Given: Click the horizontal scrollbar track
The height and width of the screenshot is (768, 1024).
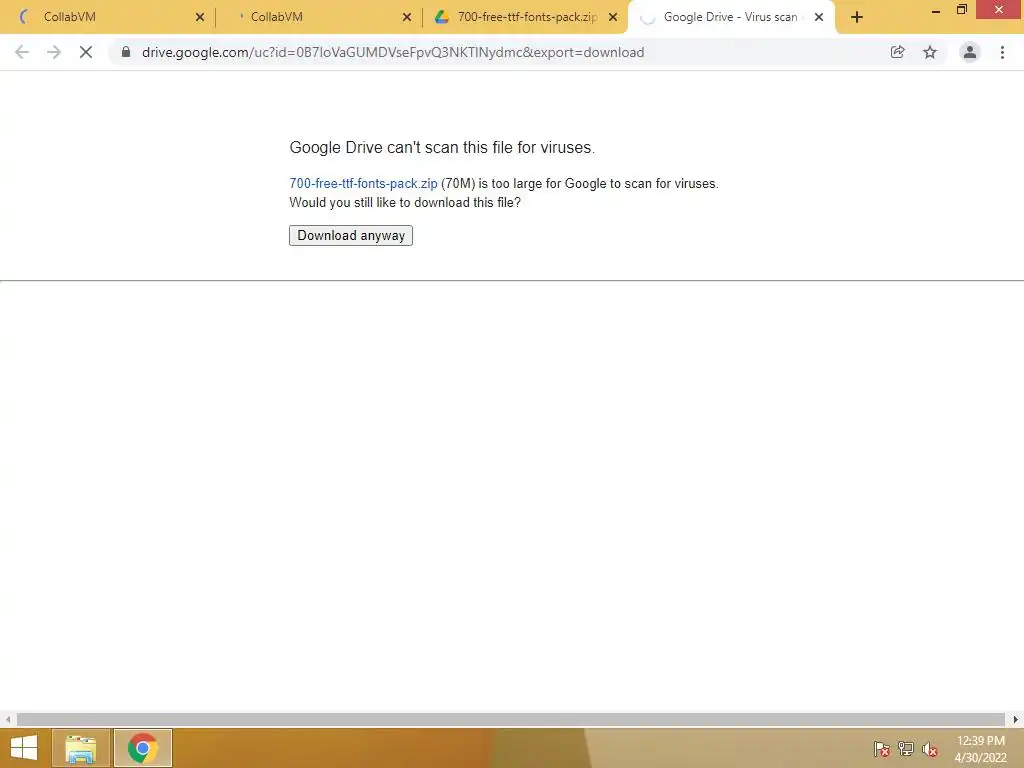Looking at the screenshot, I should (x=511, y=719).
